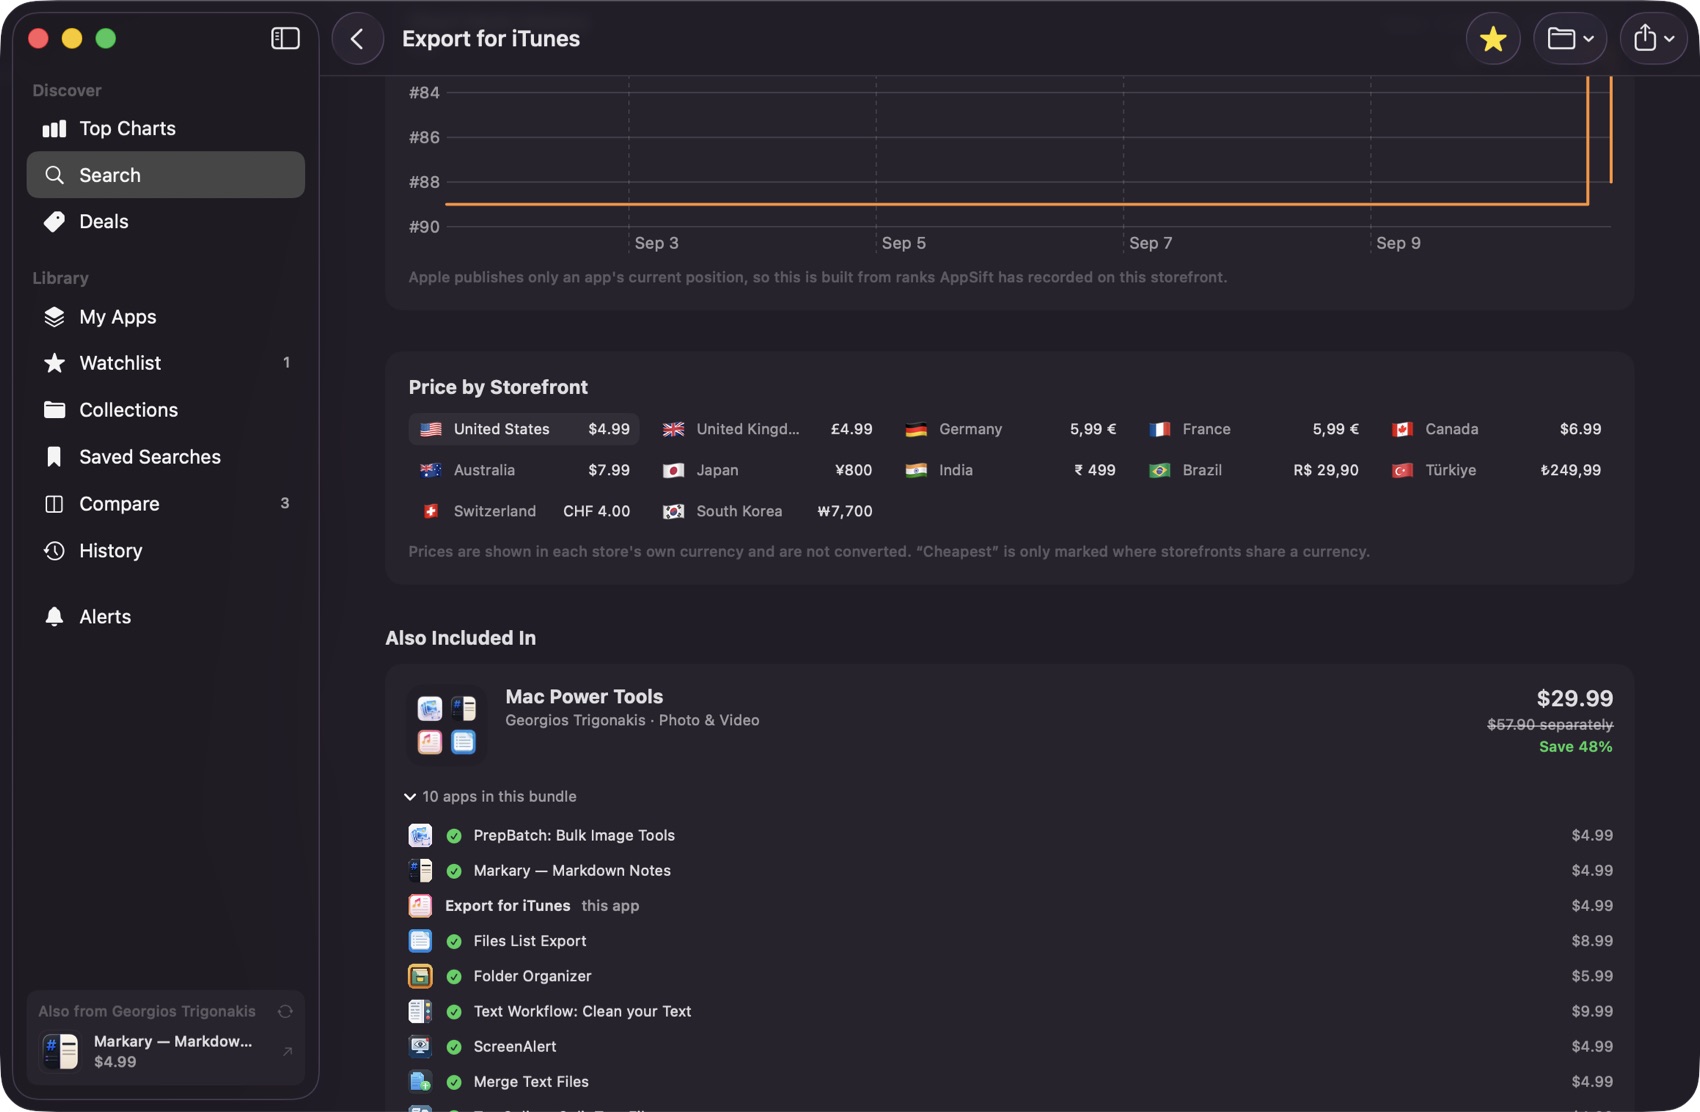Click the My Apps layers icon
Screen dimensions: 1700x1112
pyautogui.click(x=54, y=316)
